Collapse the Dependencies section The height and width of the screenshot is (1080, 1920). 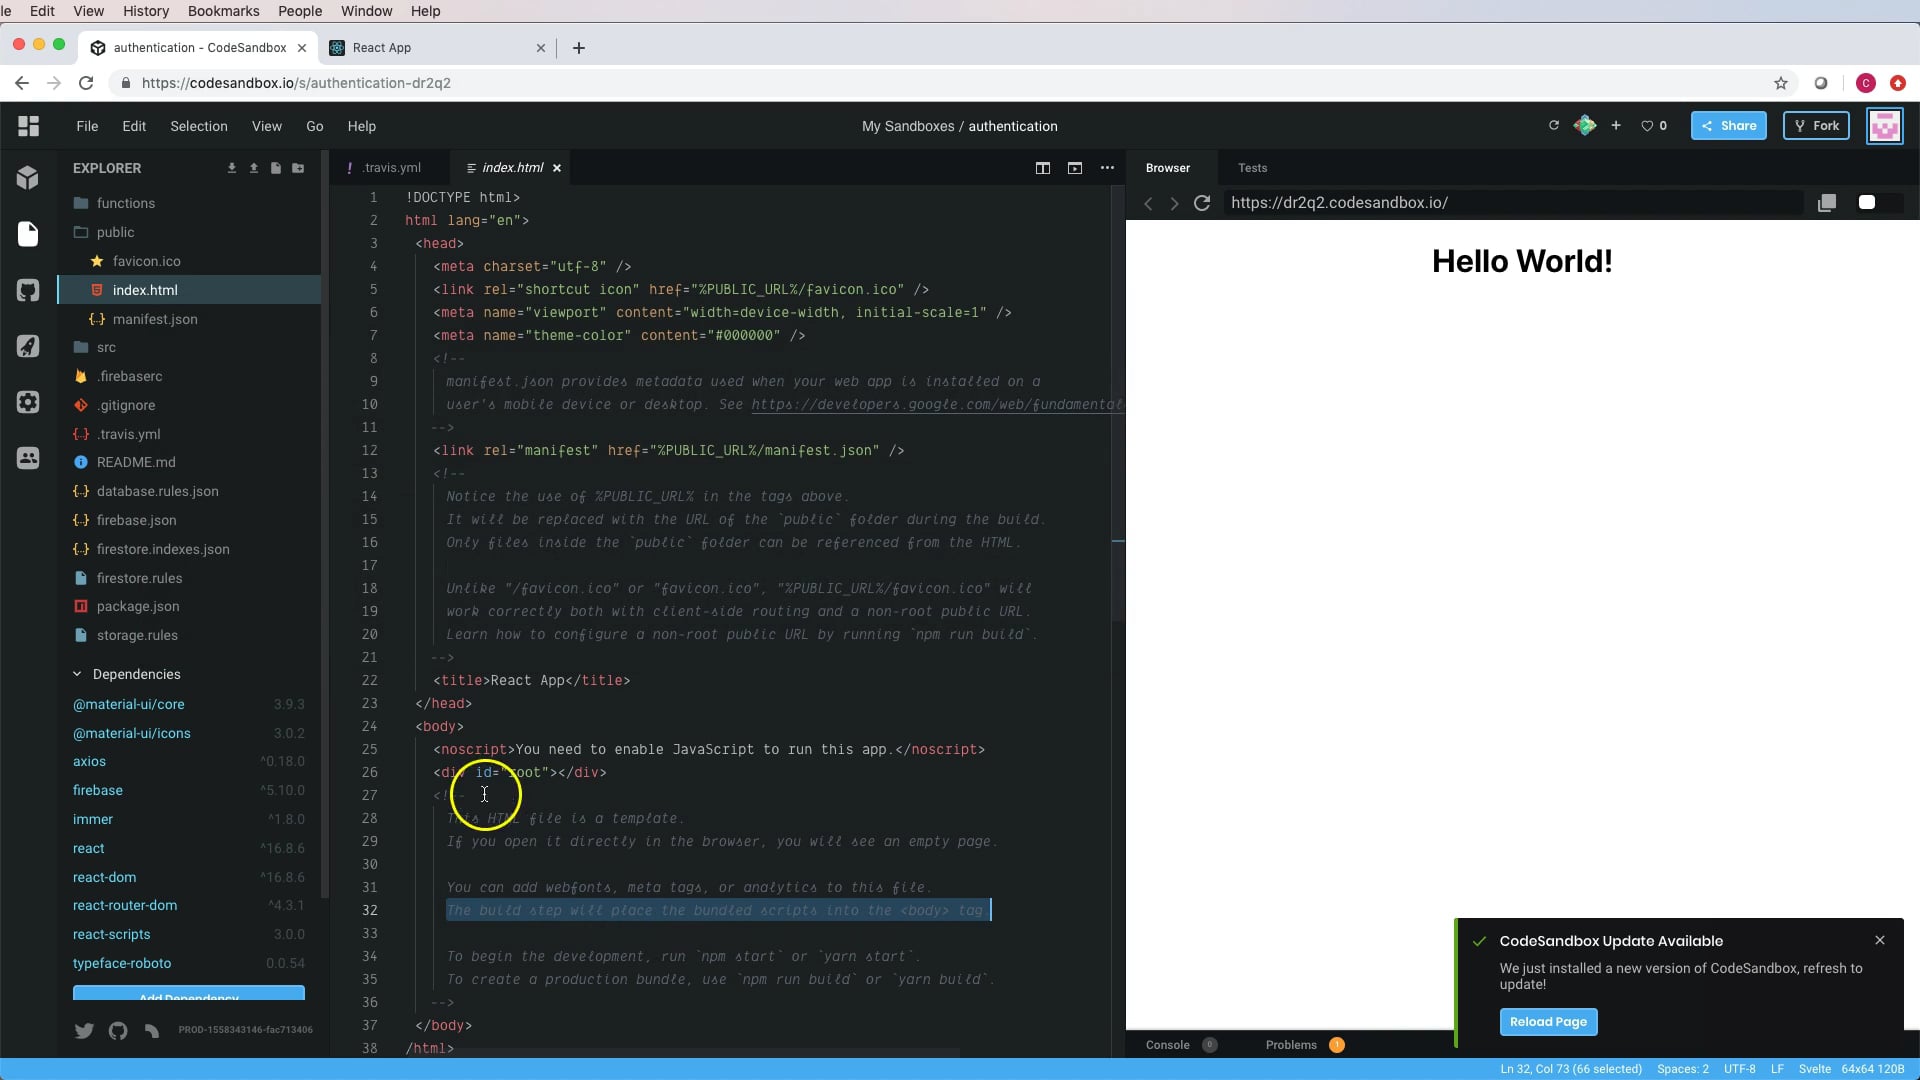tap(127, 674)
